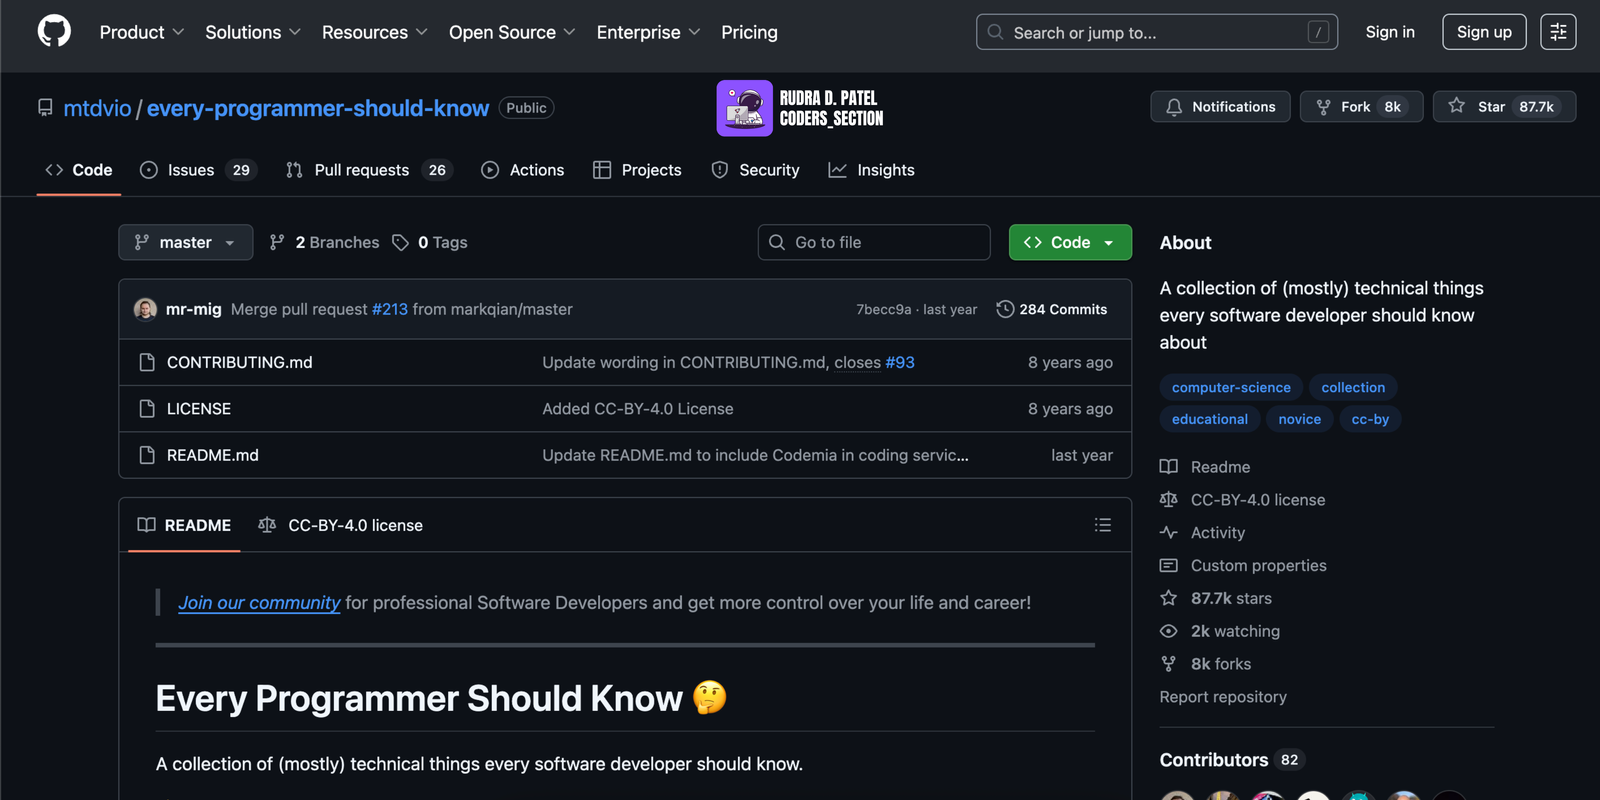Image resolution: width=1600 pixels, height=800 pixels.
Task: Click the README.md file icon
Action: tap(147, 455)
